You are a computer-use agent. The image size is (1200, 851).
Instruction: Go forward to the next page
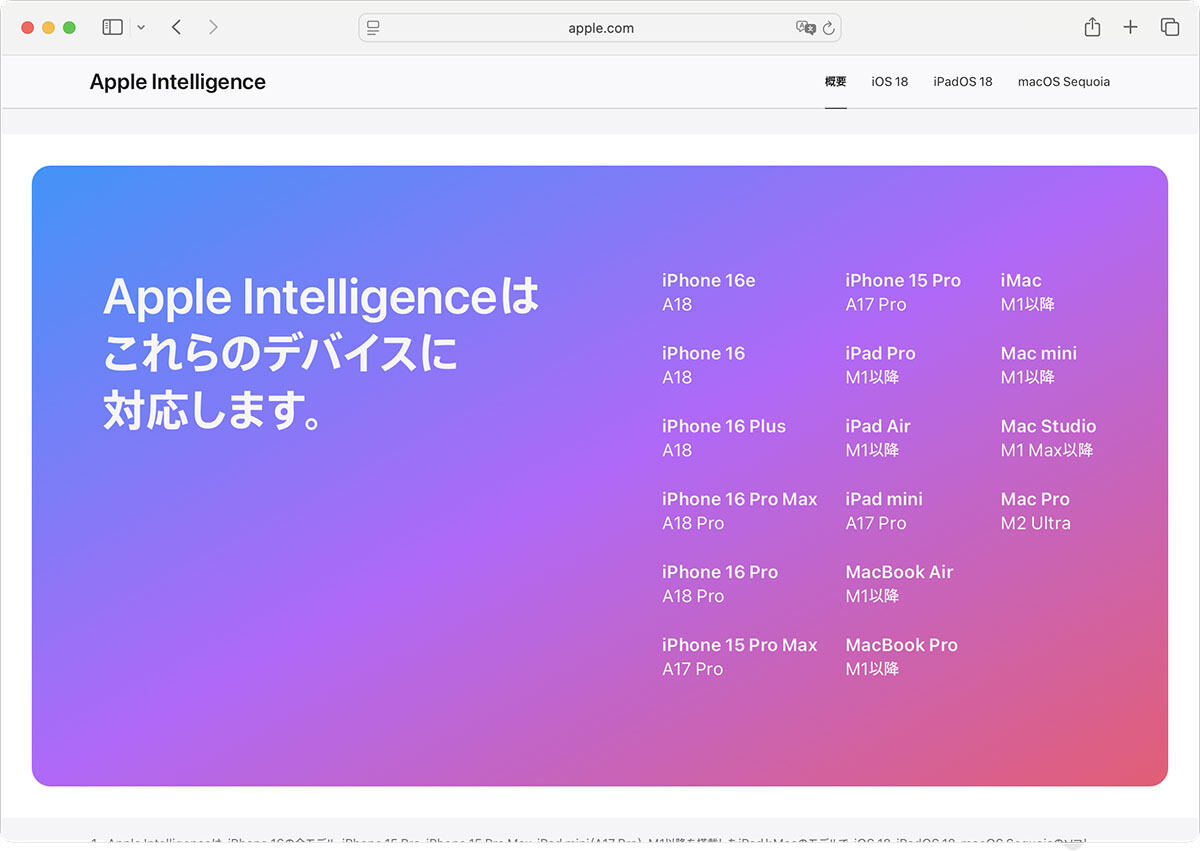213,28
